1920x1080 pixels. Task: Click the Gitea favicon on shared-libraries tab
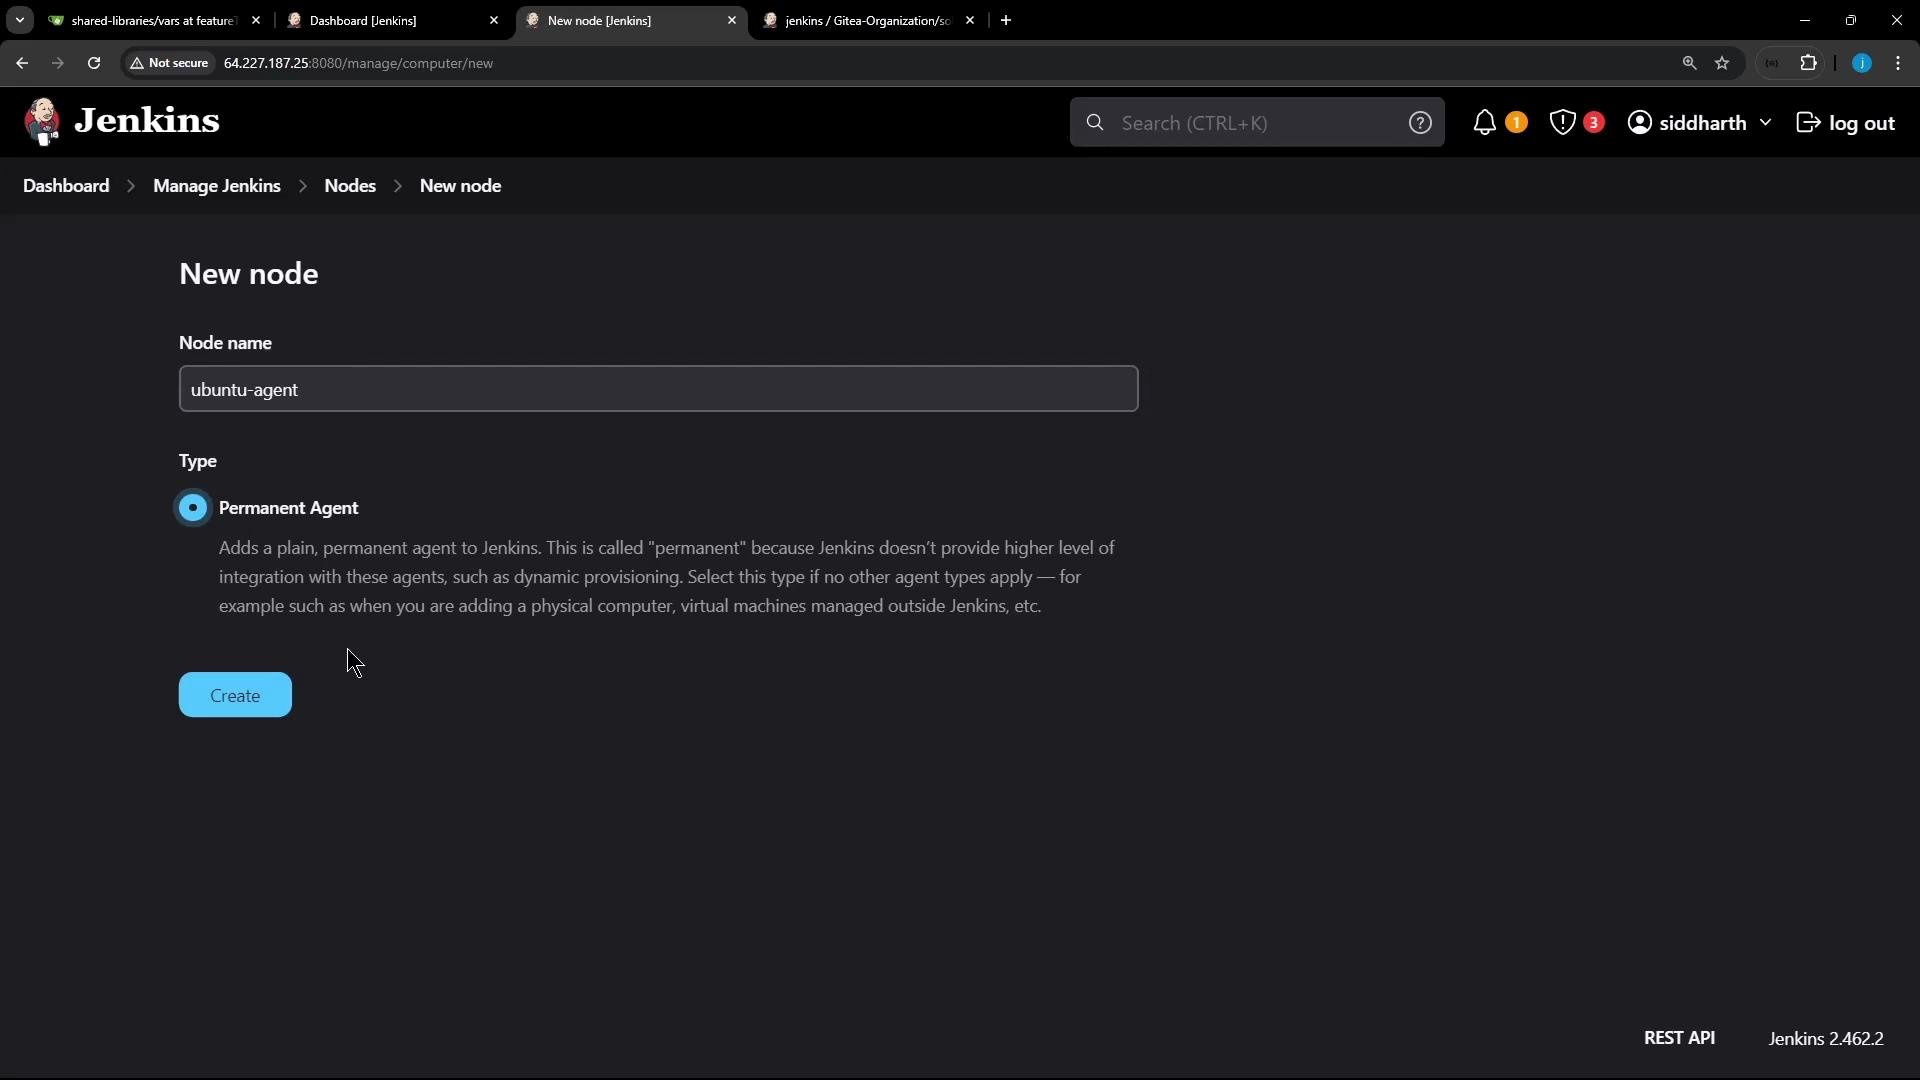56,20
